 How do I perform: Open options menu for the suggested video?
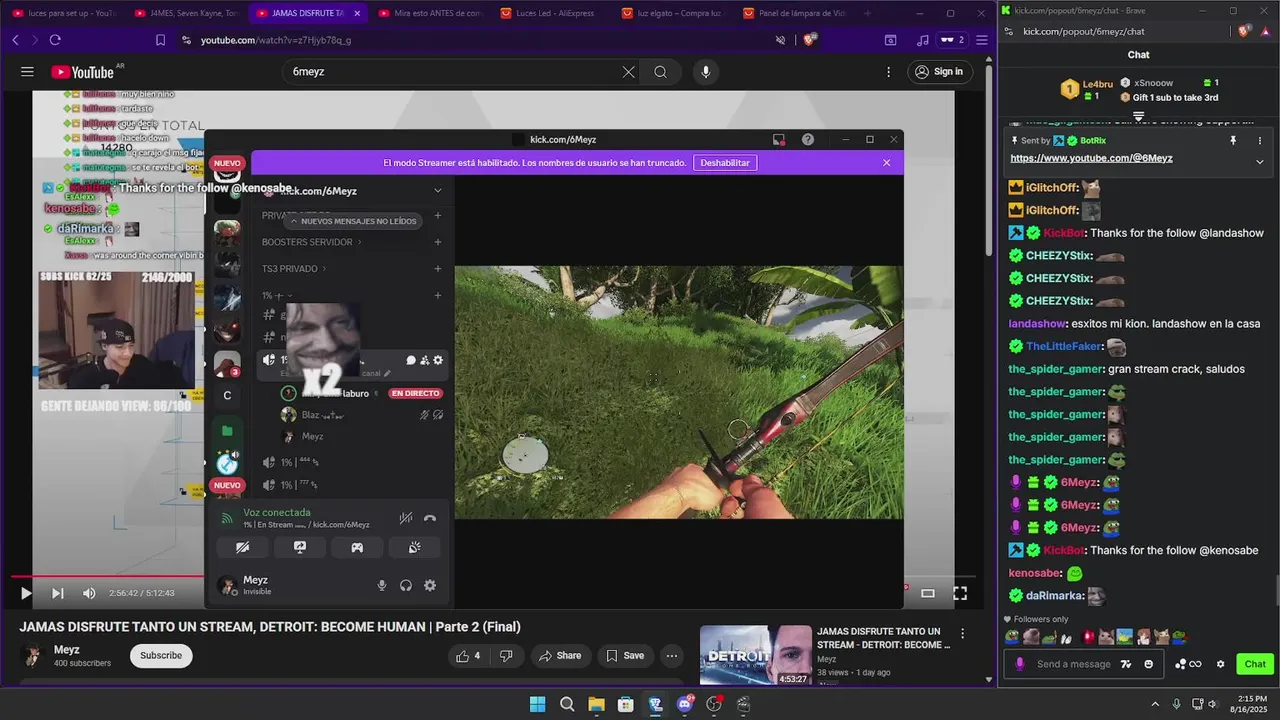coord(963,634)
